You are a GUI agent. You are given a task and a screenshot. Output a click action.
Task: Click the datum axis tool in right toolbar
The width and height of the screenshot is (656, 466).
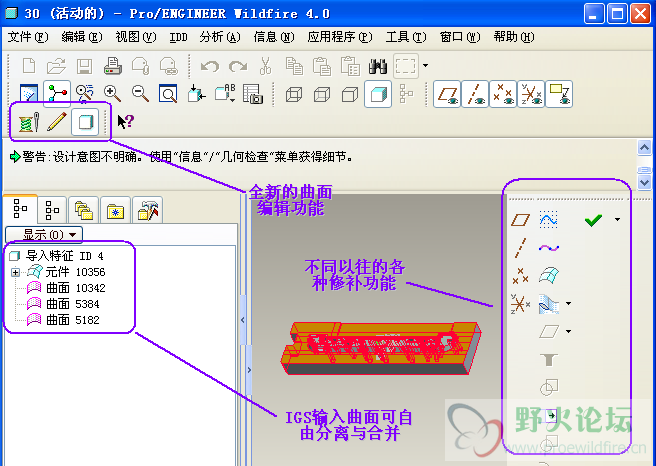click(520, 248)
